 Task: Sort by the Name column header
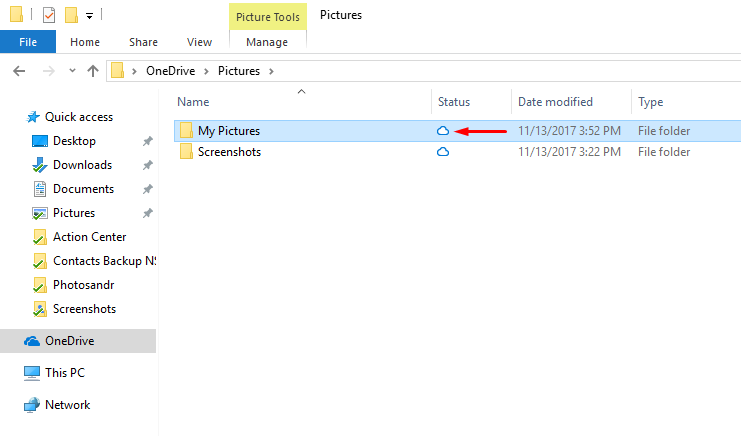(x=193, y=102)
